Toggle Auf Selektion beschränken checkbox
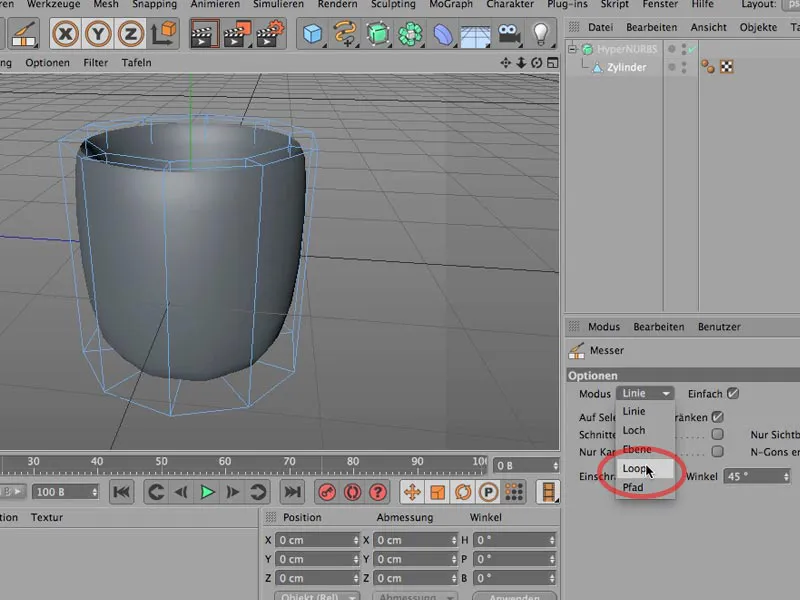 717,417
